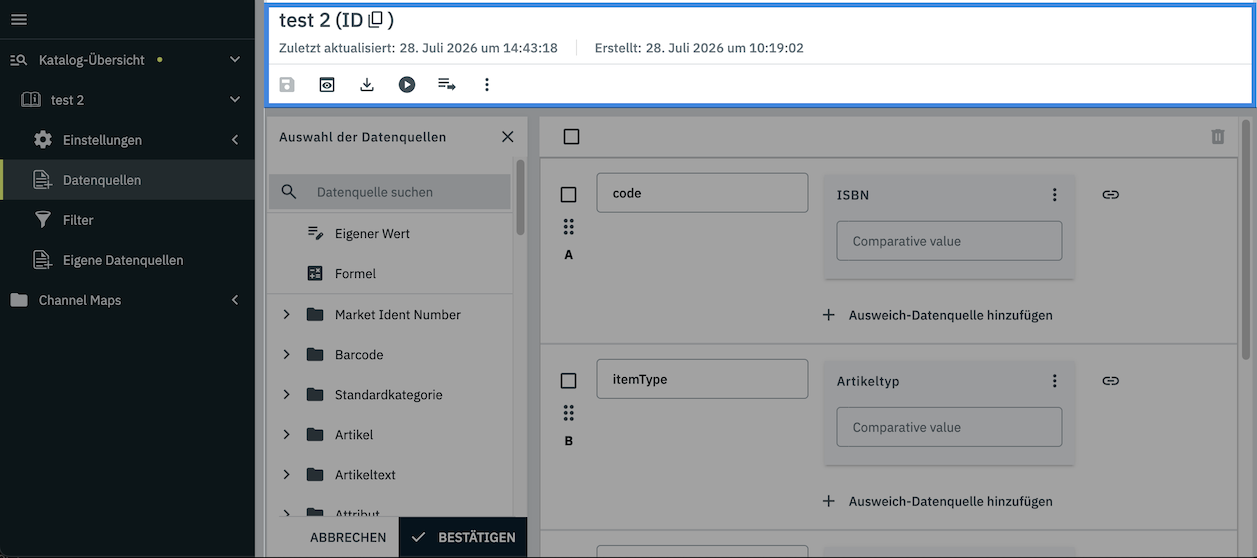The image size is (1257, 558).
Task: Grab the drag handle for row B
Action: click(569, 413)
